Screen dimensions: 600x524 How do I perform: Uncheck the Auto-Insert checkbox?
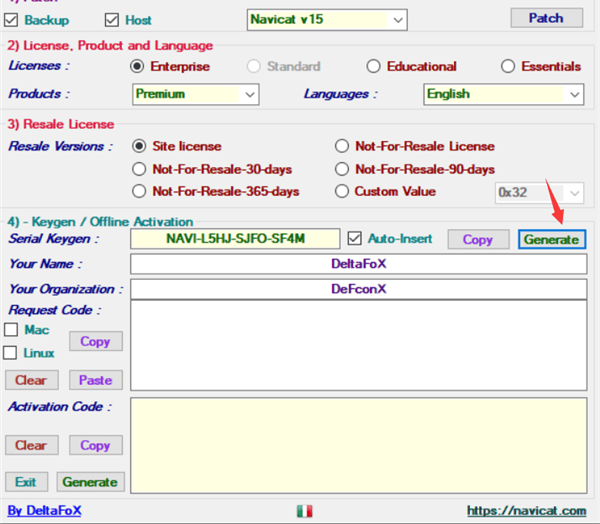pyautogui.click(x=354, y=238)
